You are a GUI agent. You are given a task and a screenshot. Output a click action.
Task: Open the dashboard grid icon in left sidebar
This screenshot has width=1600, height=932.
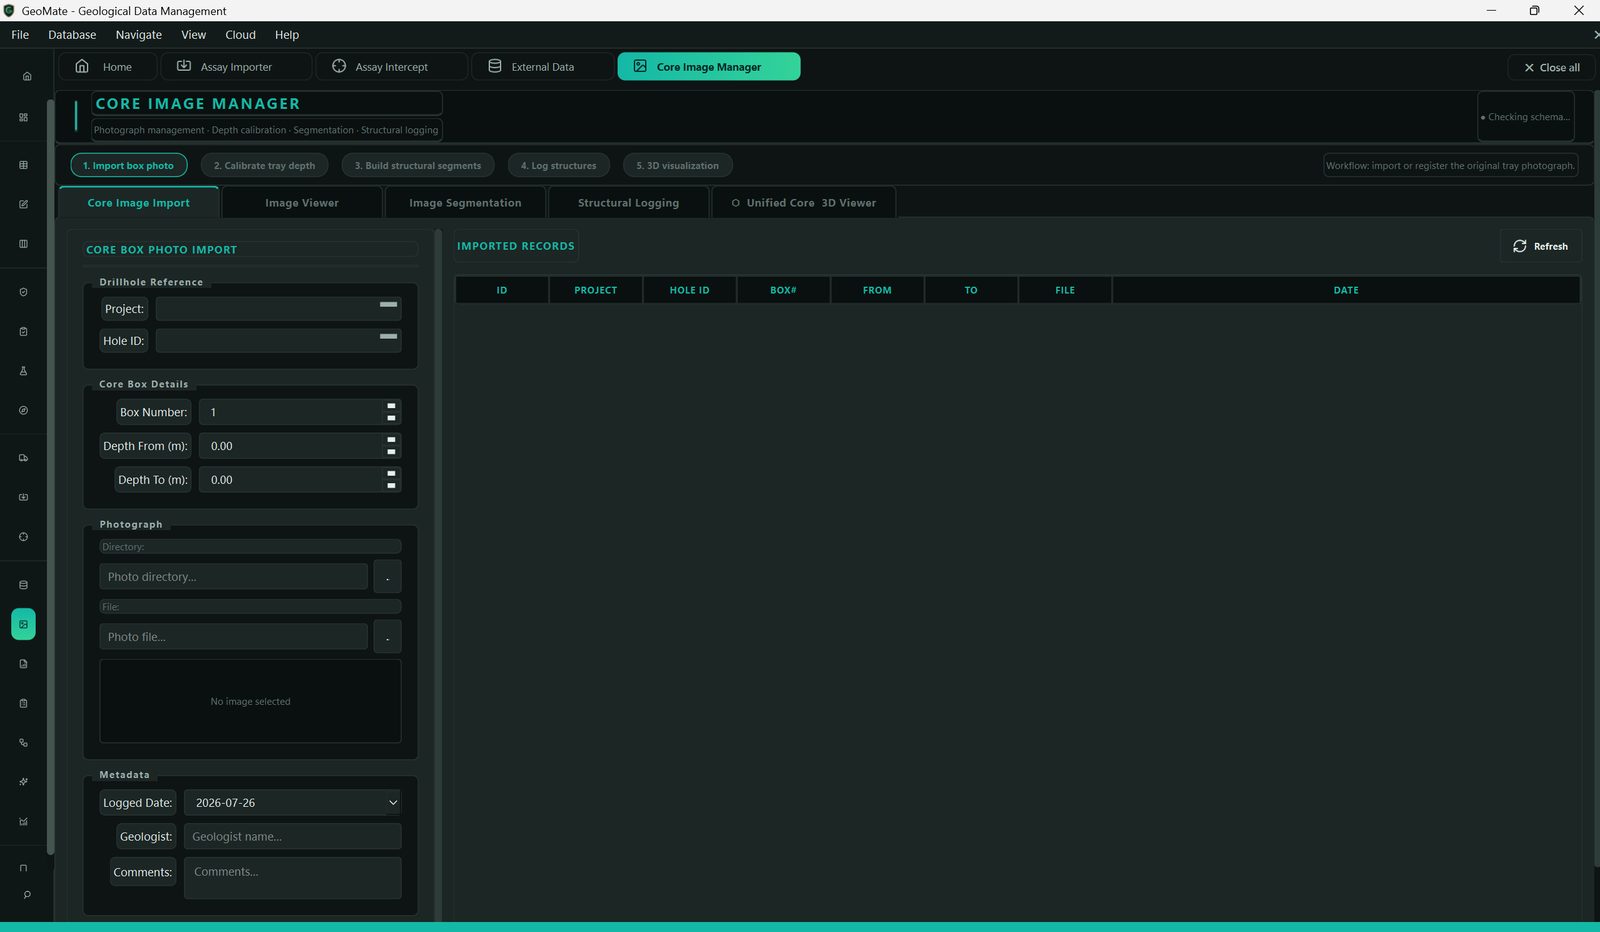point(23,117)
